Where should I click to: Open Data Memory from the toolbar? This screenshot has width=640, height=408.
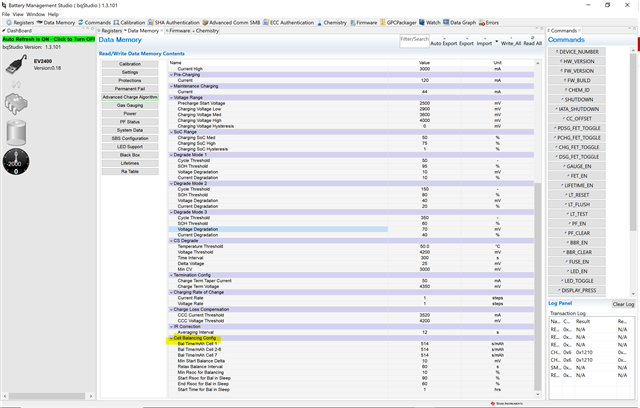pyautogui.click(x=56, y=22)
